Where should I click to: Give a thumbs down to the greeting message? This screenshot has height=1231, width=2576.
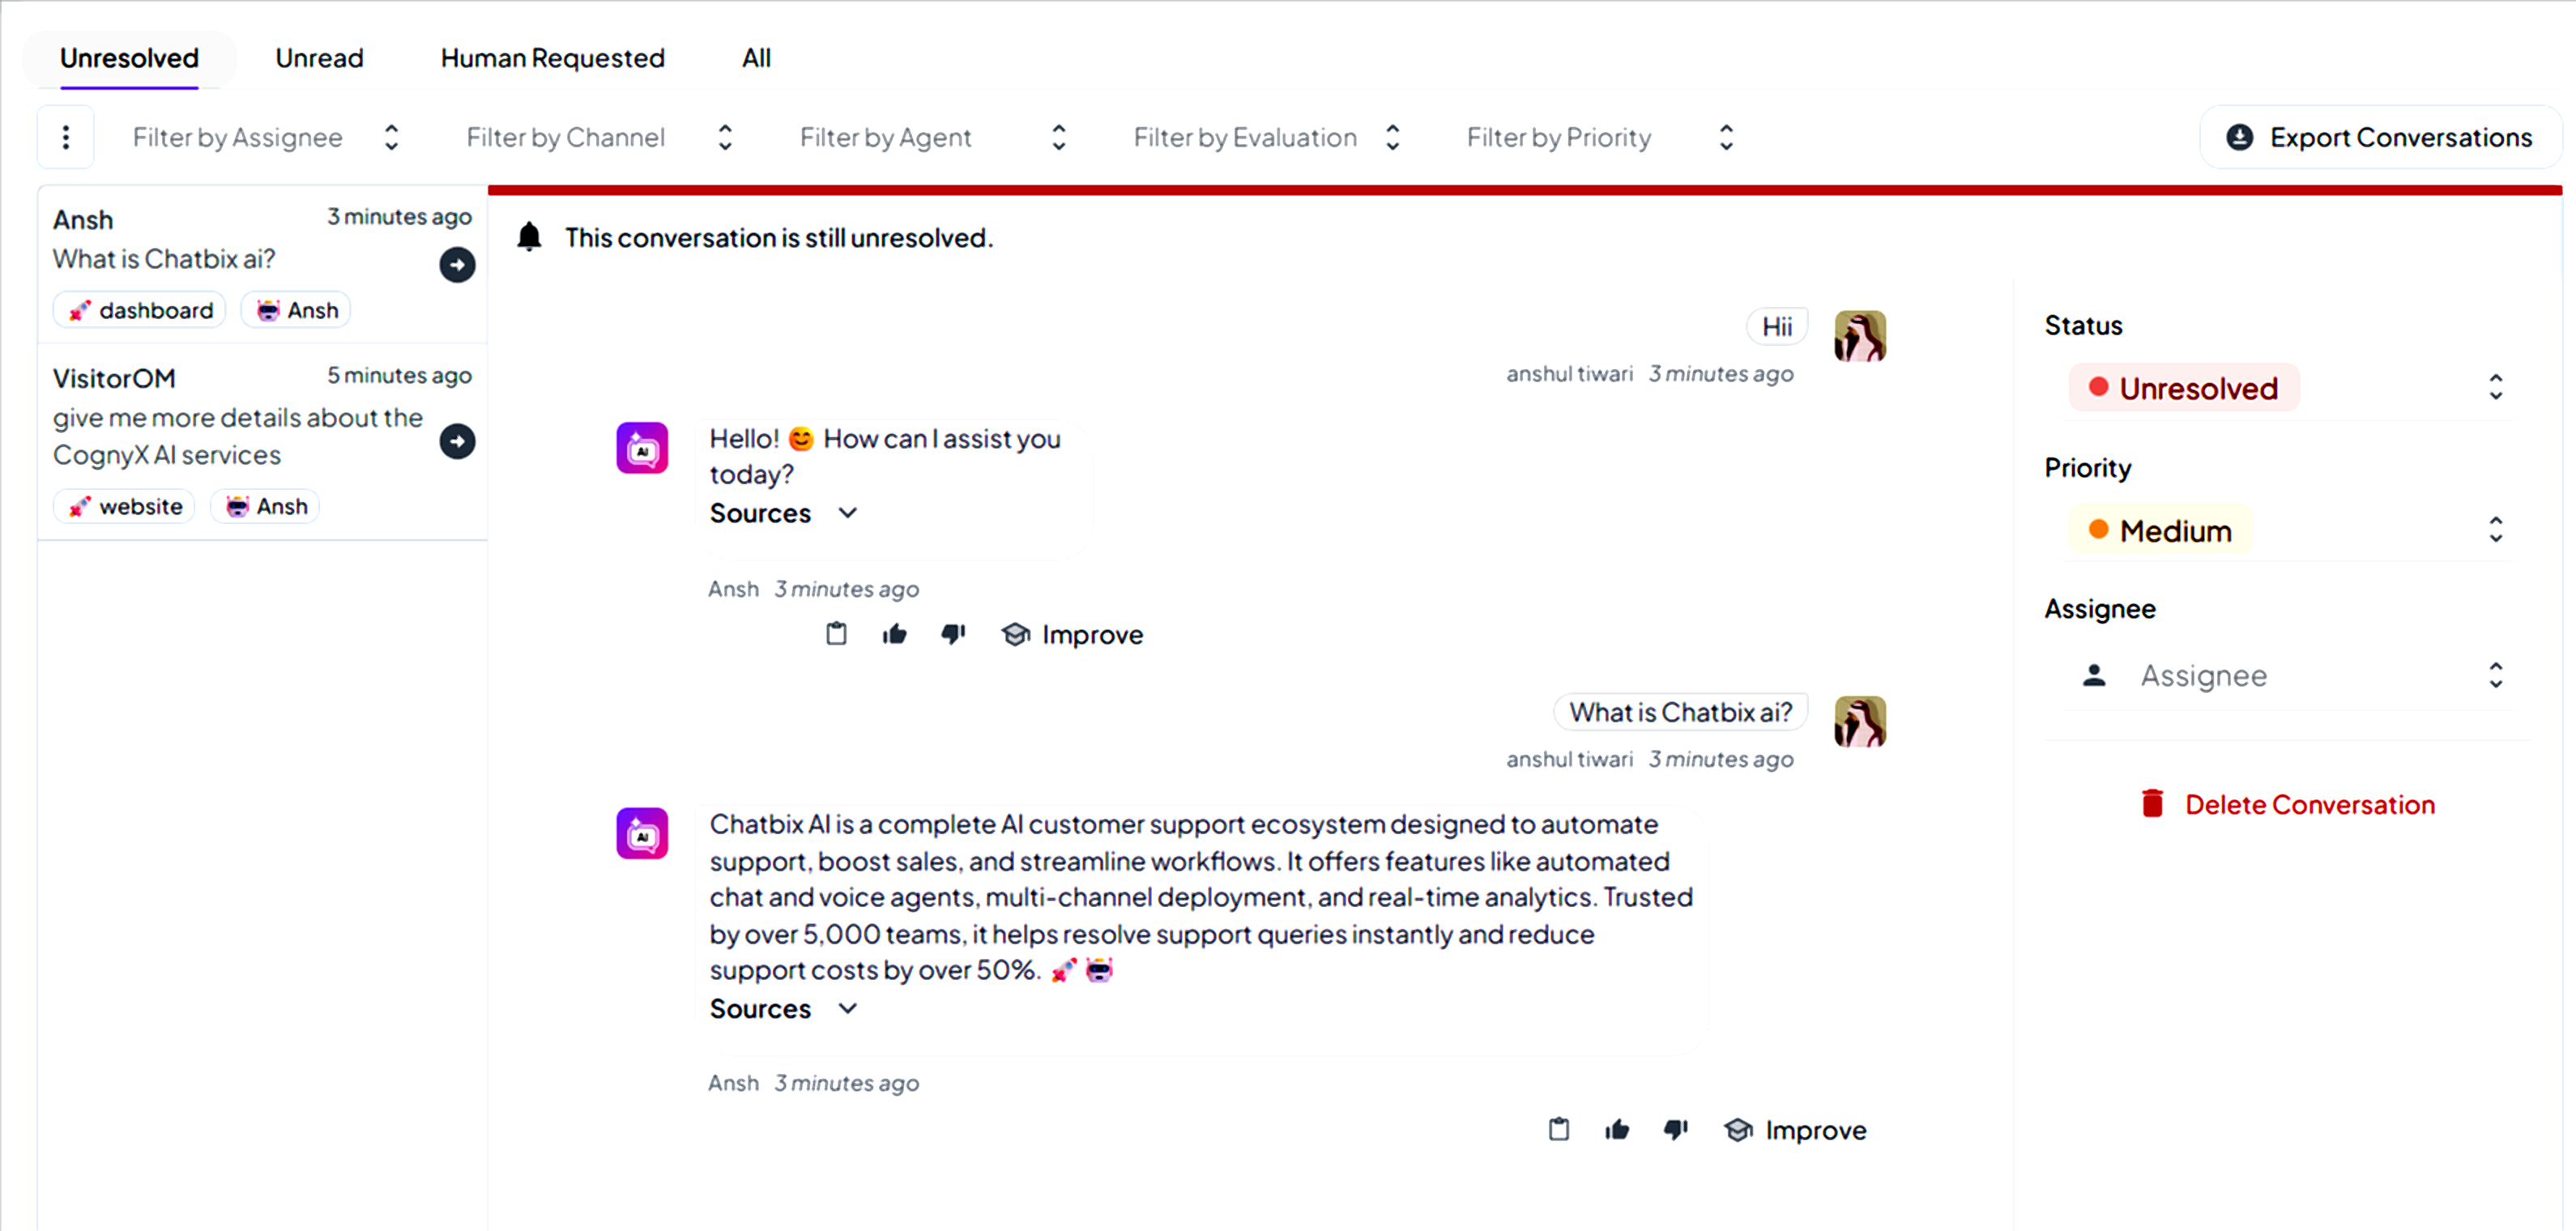(952, 633)
